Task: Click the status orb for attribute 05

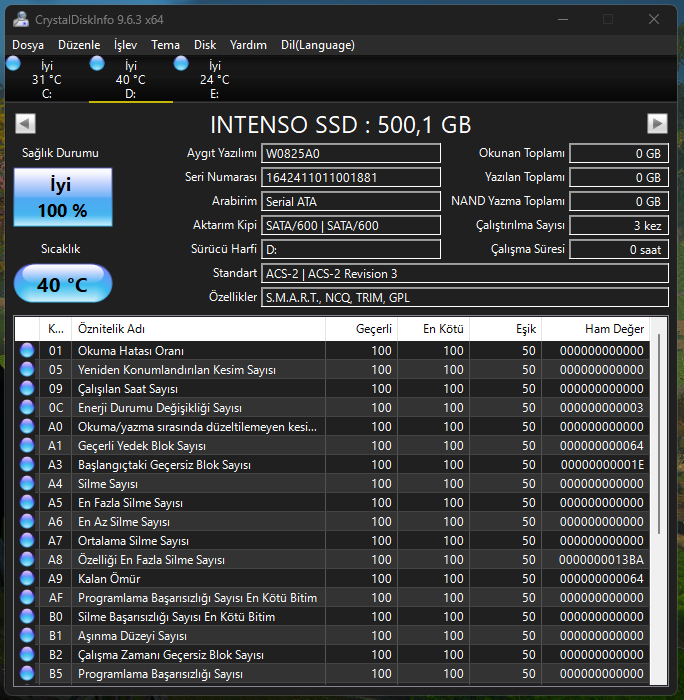Action: pyautogui.click(x=27, y=370)
